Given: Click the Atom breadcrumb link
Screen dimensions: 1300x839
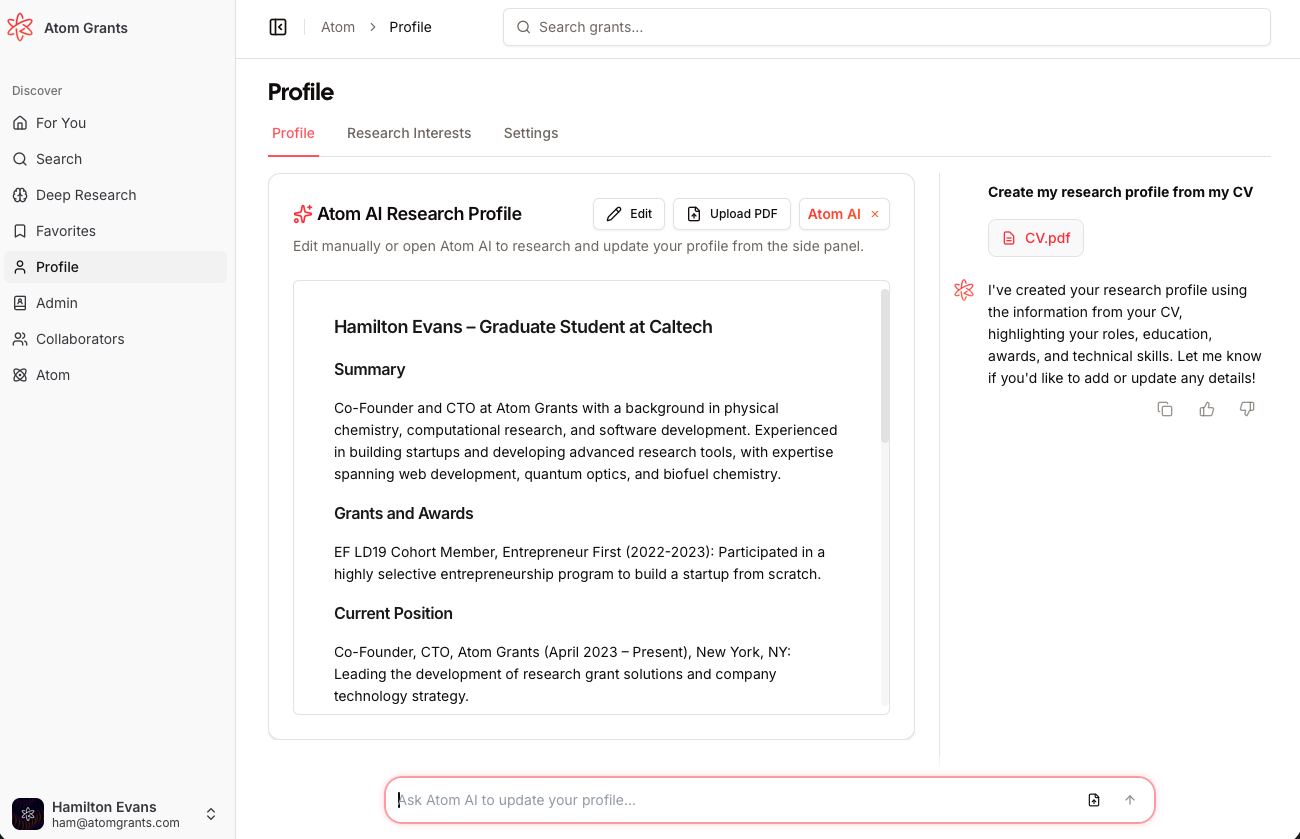Looking at the screenshot, I should click(338, 27).
